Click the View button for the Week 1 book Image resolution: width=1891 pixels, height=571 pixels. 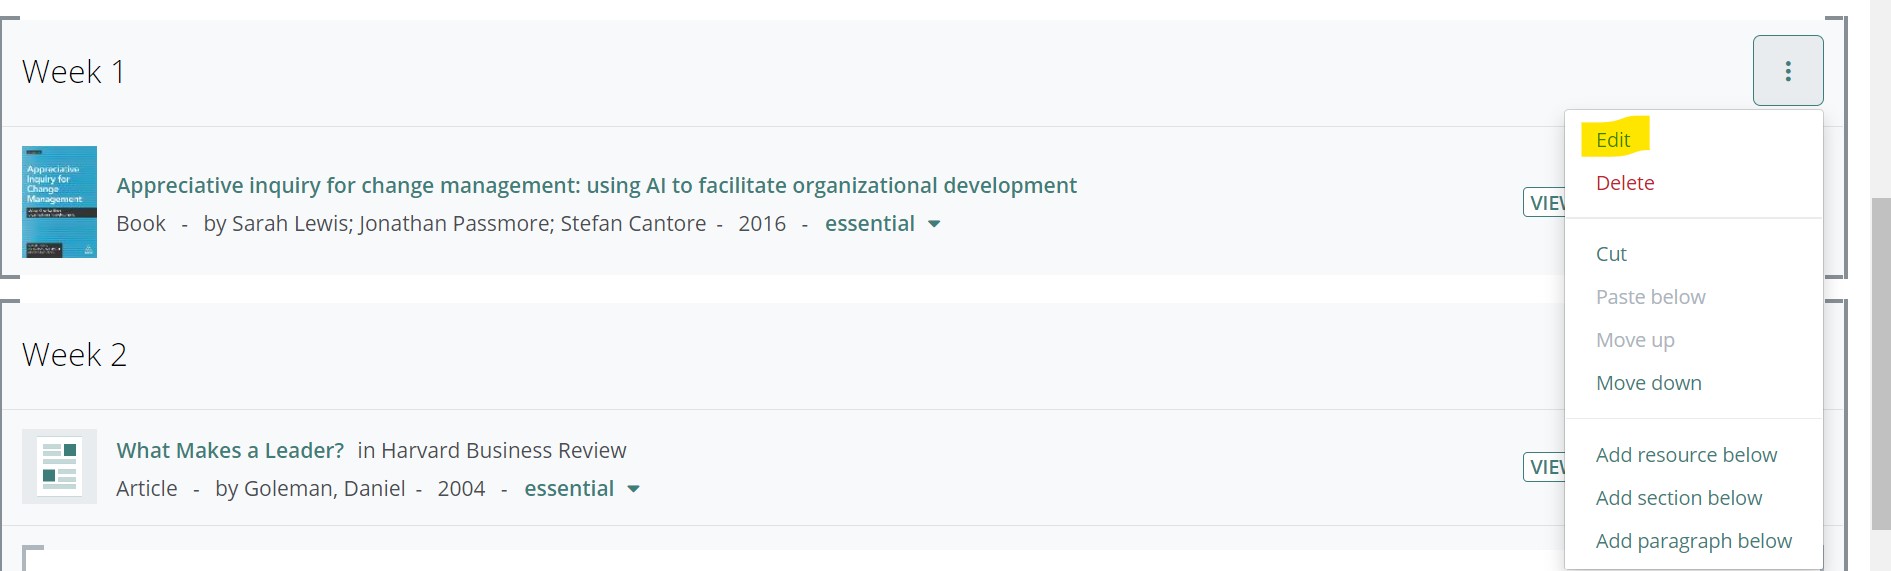(x=1544, y=203)
